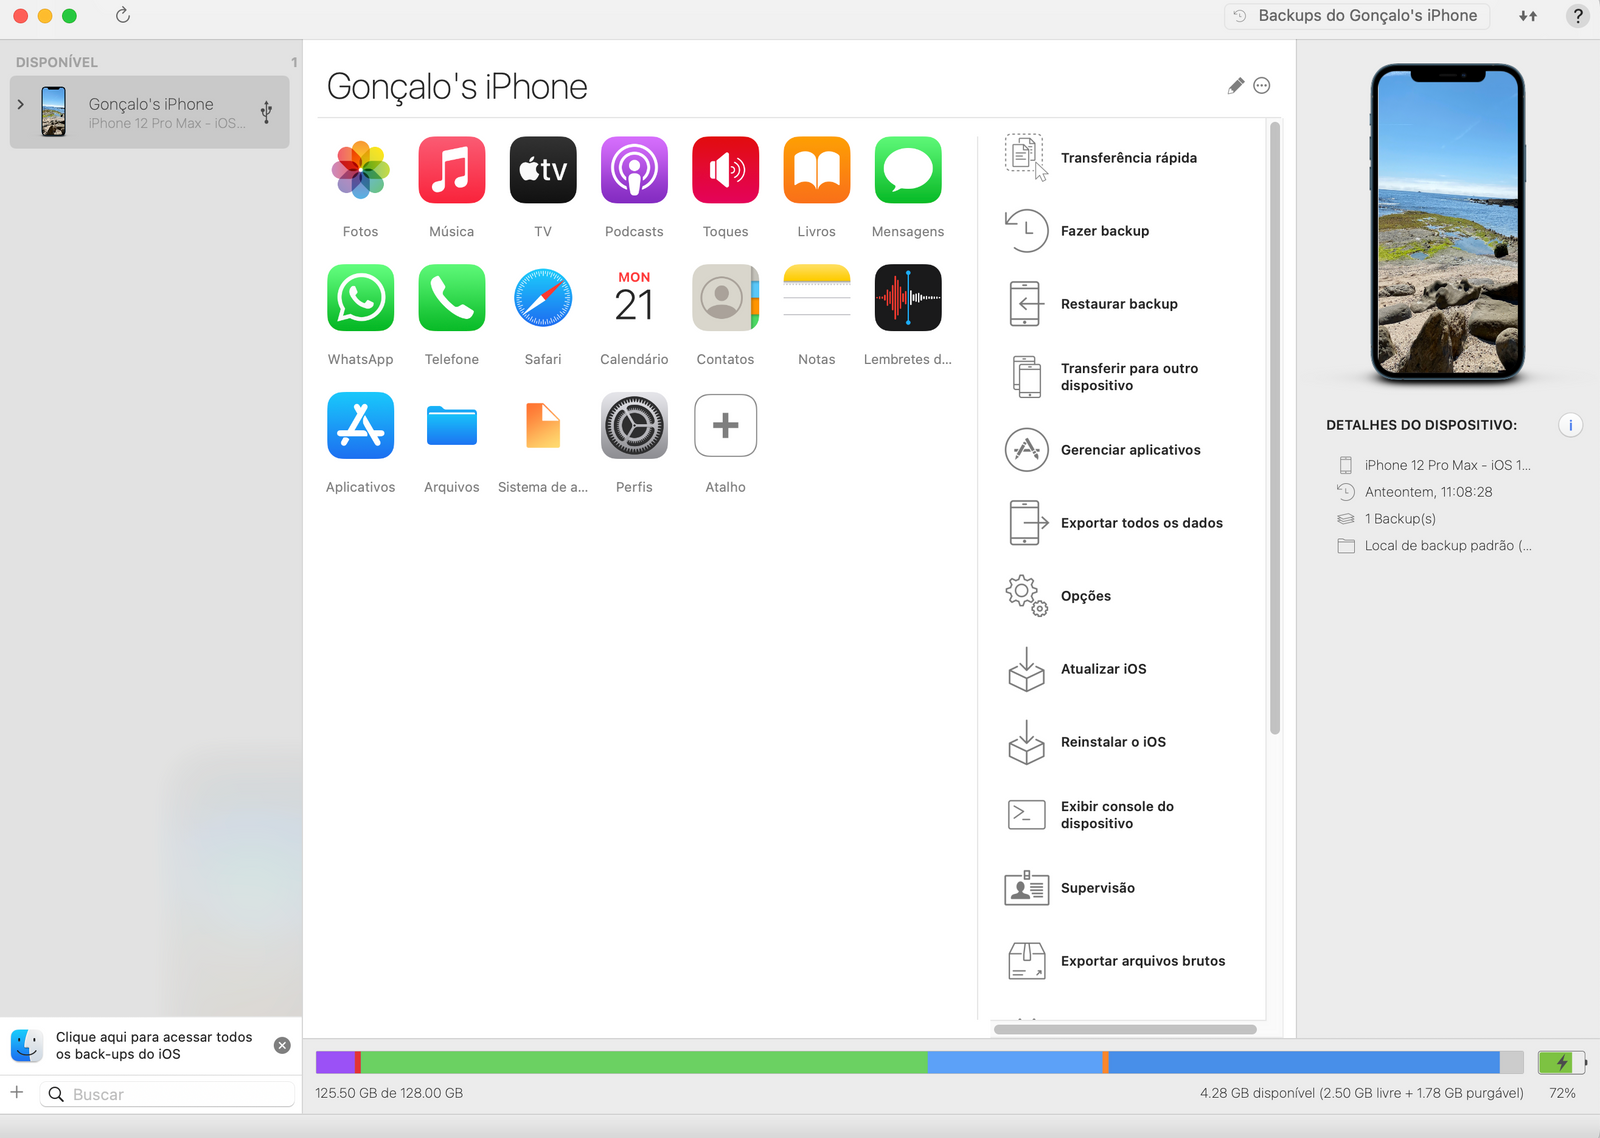This screenshot has width=1600, height=1138.
Task: Open the Safari icon
Action: (543, 298)
